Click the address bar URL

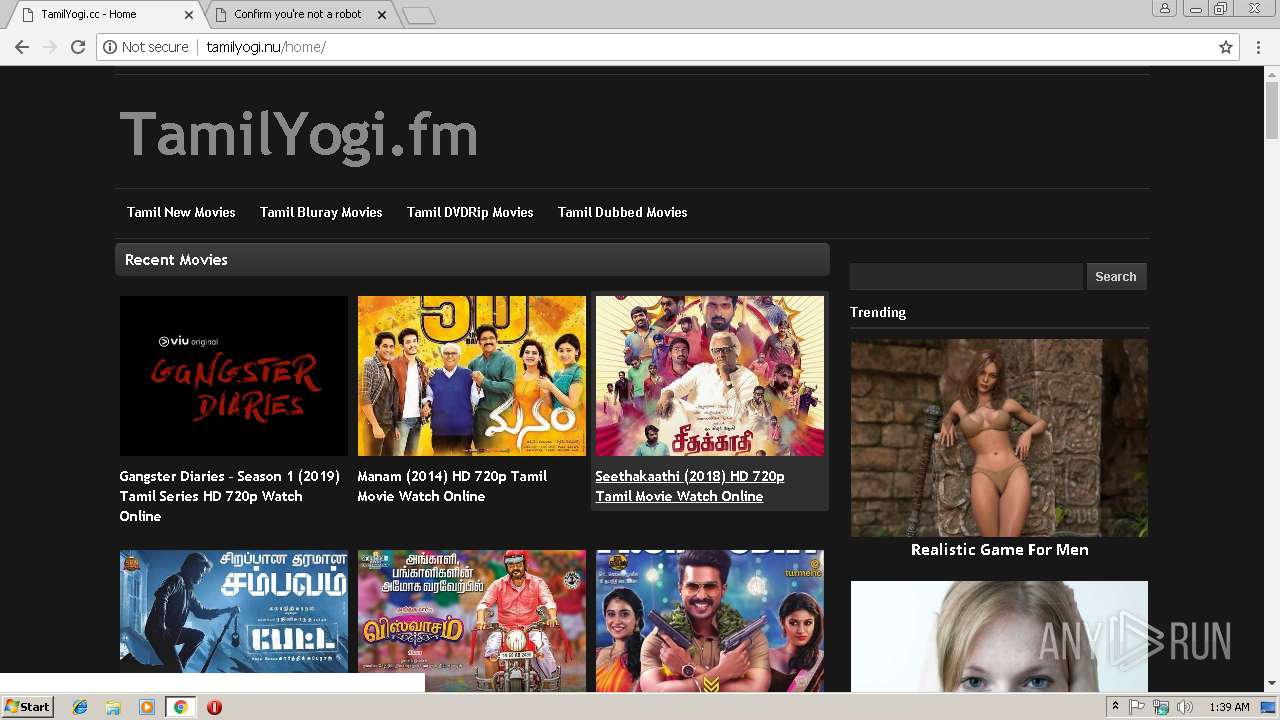coord(266,47)
